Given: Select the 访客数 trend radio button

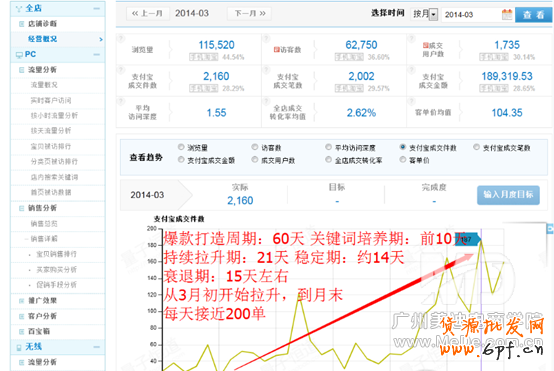Looking at the screenshot, I should (255, 147).
